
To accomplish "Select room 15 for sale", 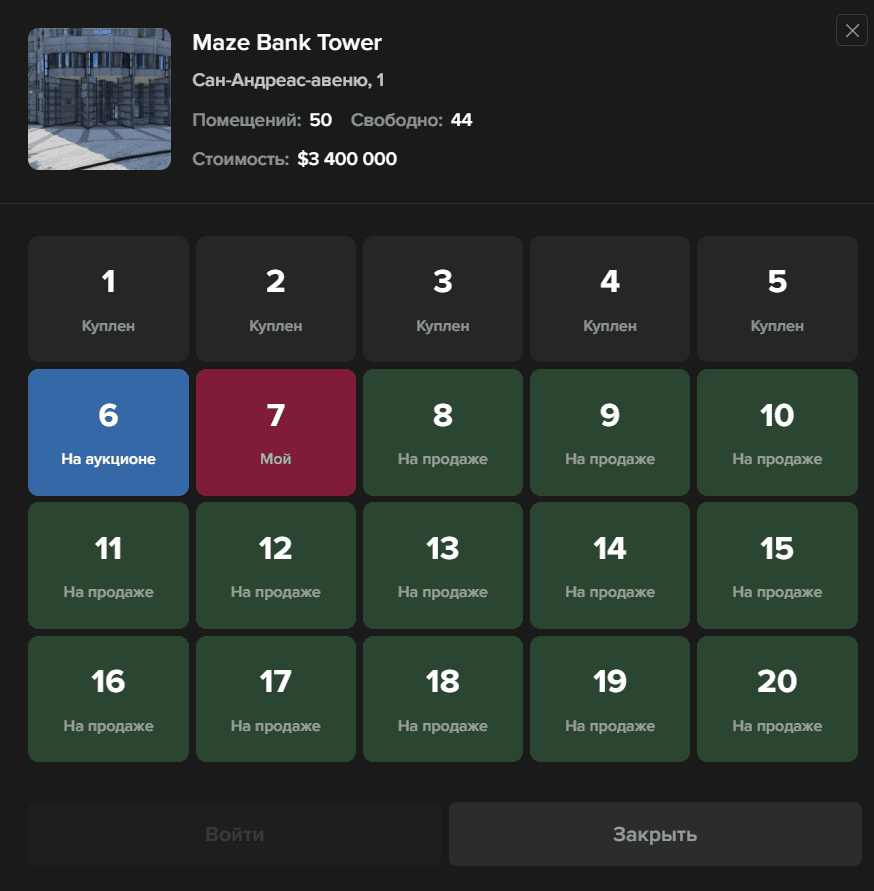I will pos(777,565).
